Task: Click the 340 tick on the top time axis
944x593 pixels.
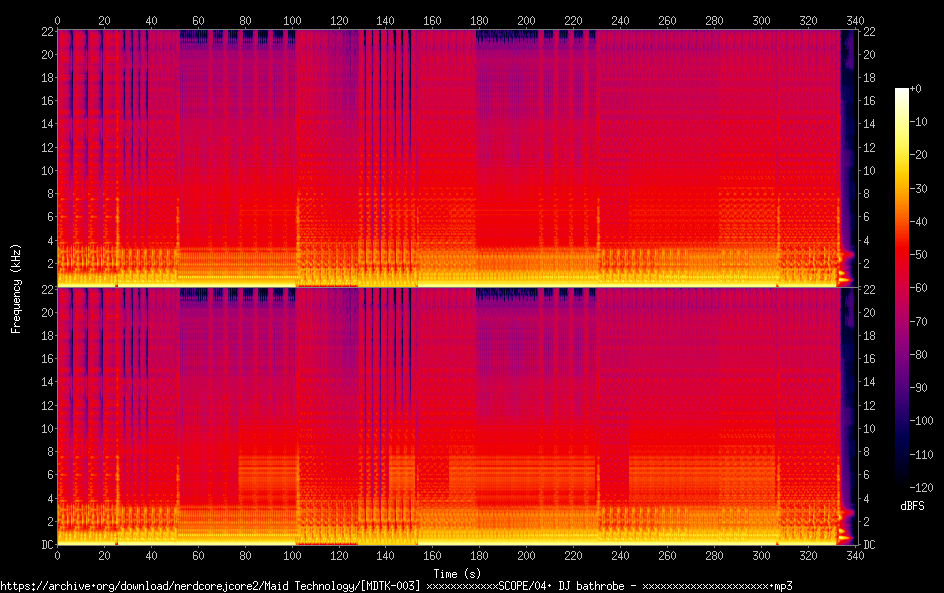Action: (x=854, y=20)
